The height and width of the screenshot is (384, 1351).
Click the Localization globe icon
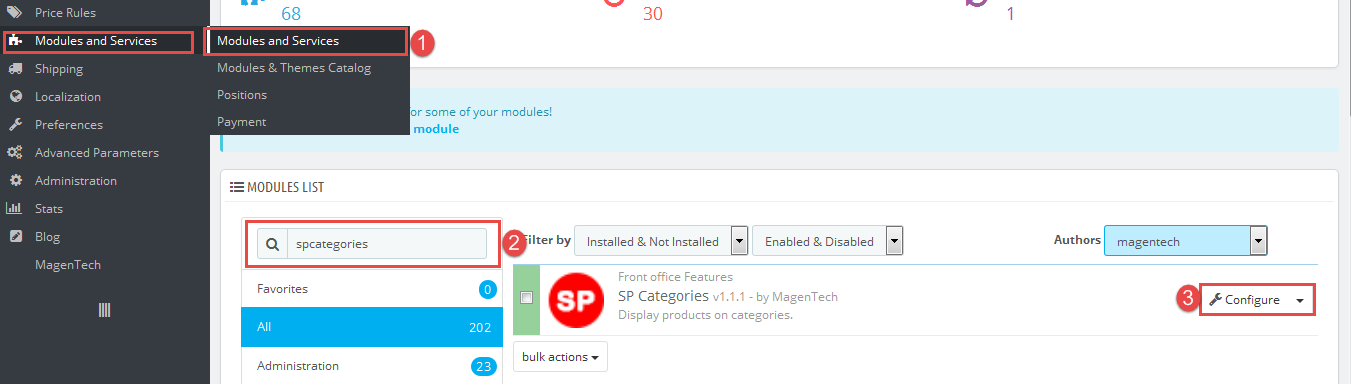(15, 97)
